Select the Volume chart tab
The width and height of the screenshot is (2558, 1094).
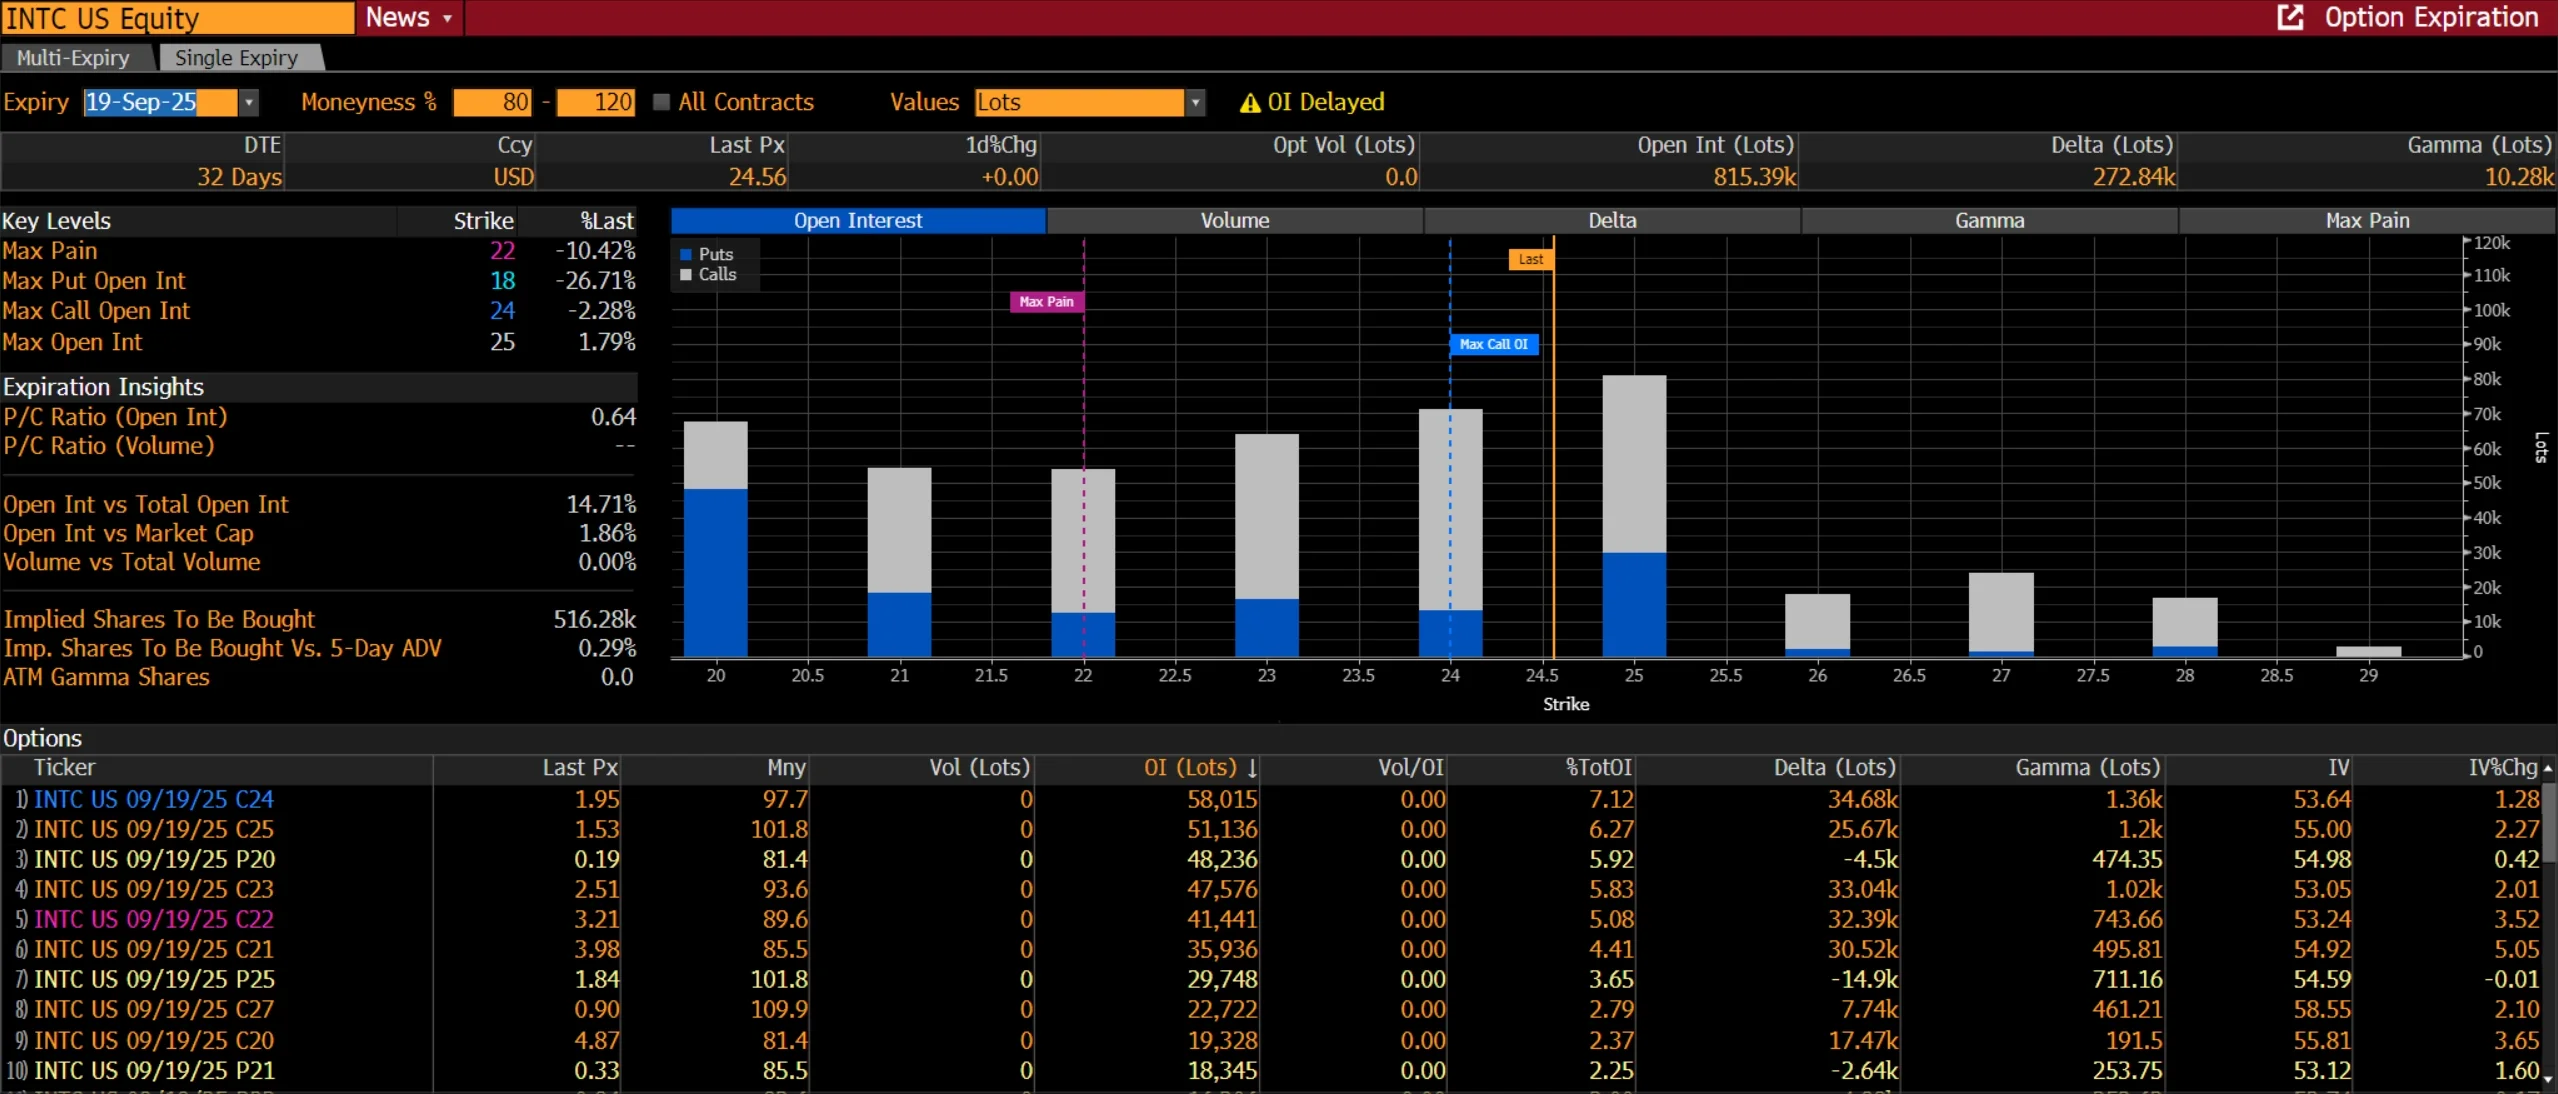1235,221
